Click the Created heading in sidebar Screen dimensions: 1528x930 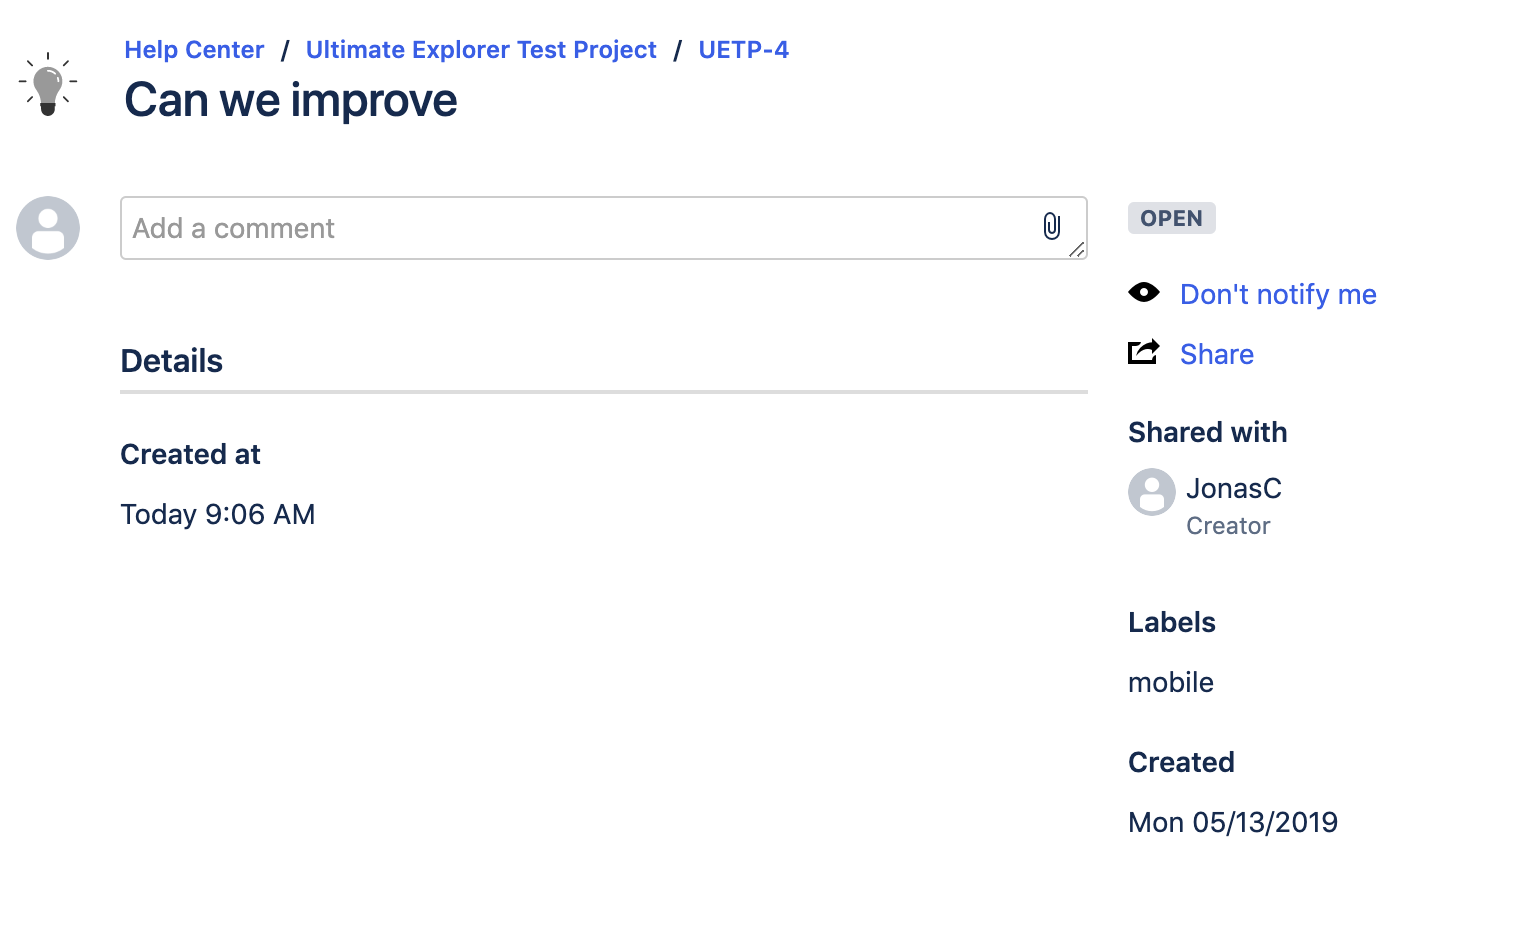tap(1181, 762)
